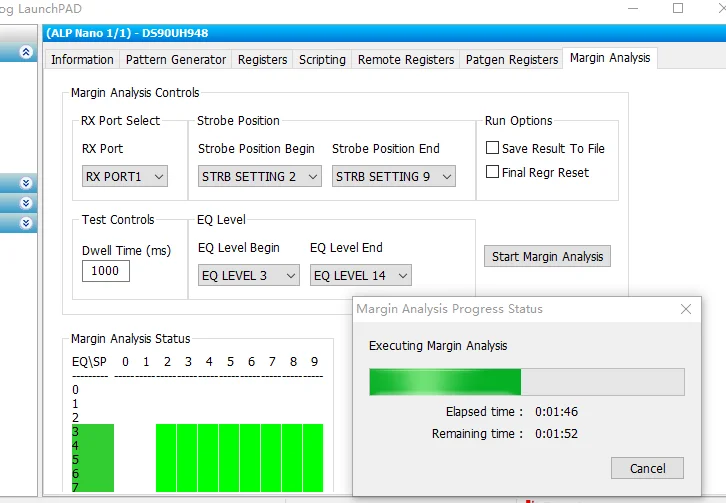726x503 pixels.
Task: Click Start Margin Analysis button
Action: click(x=547, y=256)
